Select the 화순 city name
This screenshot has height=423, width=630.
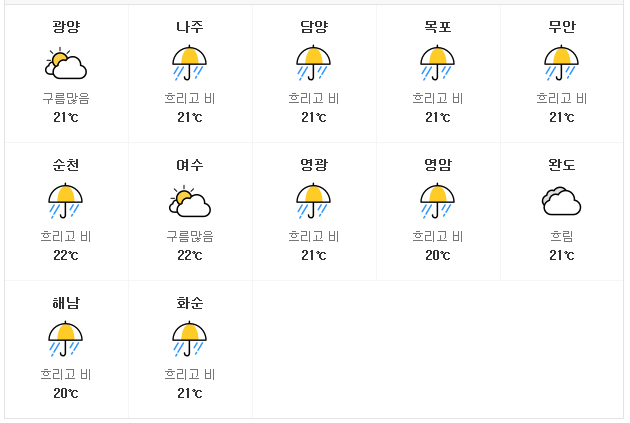pyautogui.click(x=190, y=303)
